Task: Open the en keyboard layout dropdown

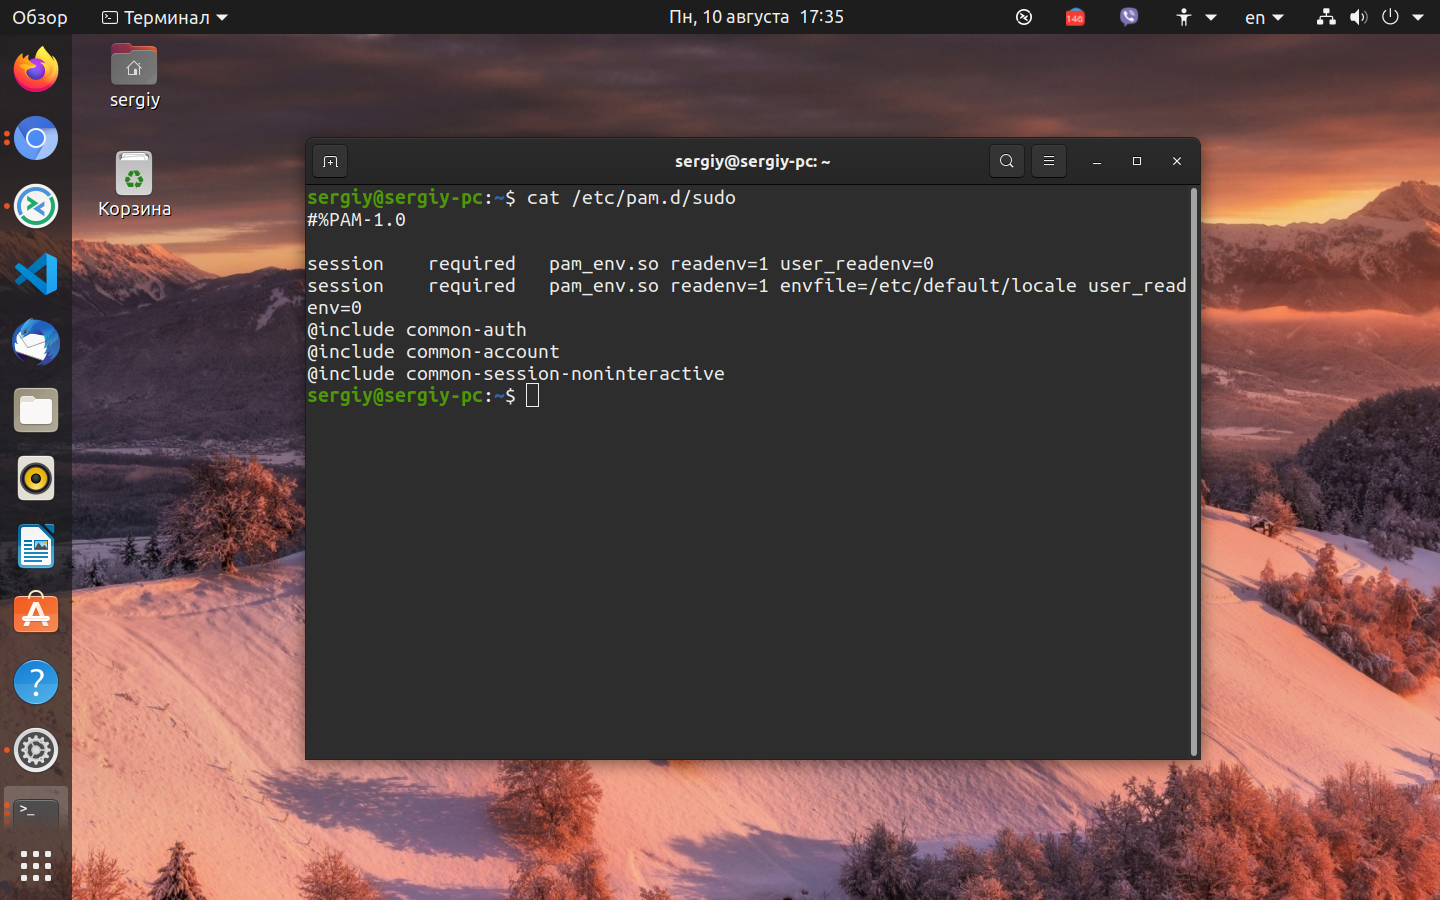Action: 1264,17
